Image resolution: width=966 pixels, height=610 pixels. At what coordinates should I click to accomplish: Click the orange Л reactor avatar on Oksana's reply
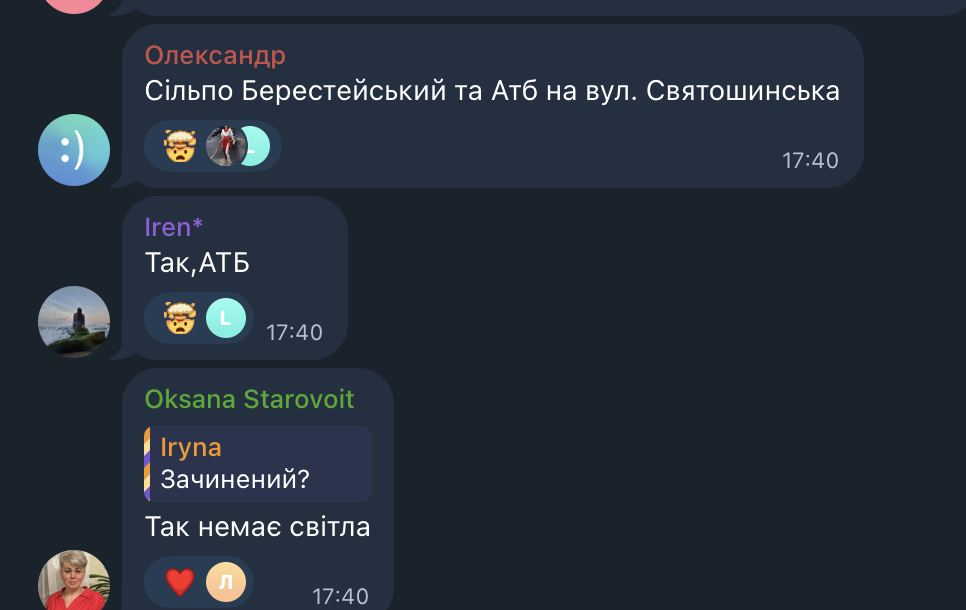tap(225, 582)
